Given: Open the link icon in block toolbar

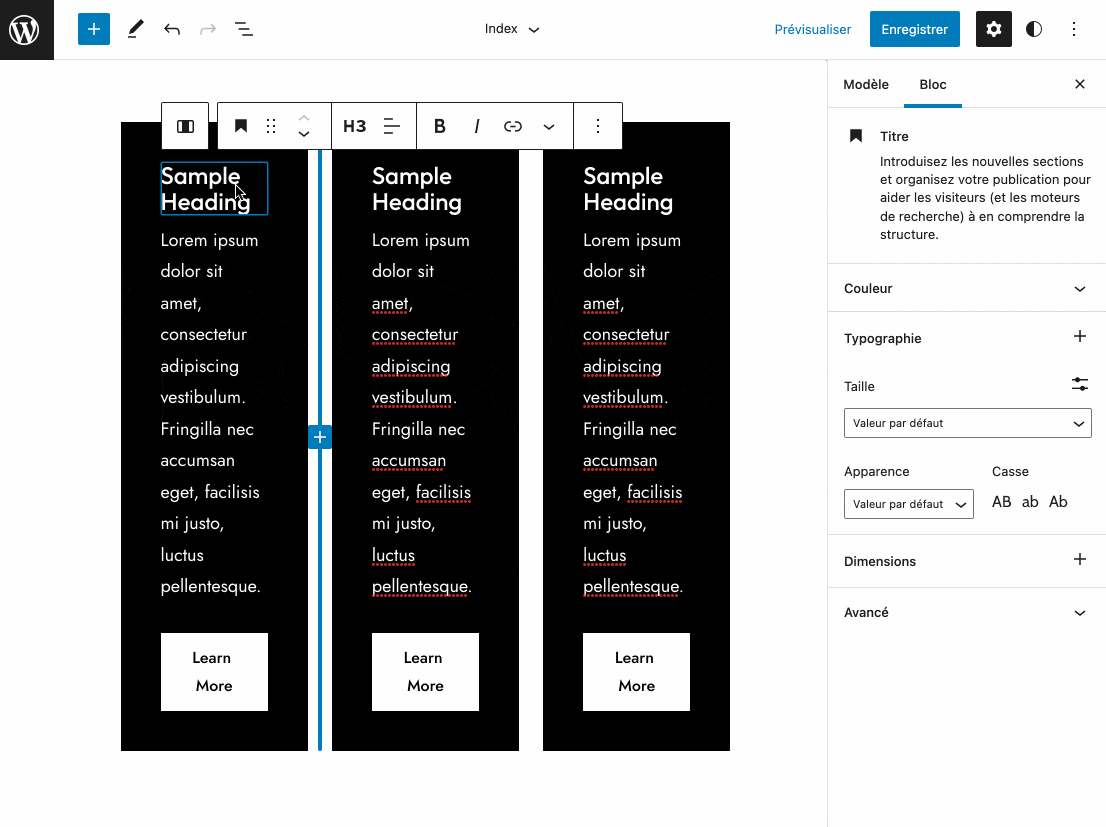Looking at the screenshot, I should coord(512,126).
